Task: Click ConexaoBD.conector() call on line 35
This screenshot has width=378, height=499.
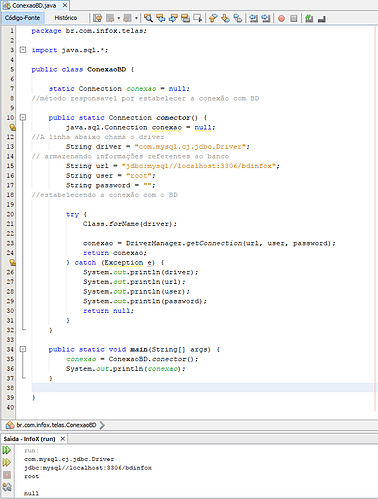Action: tap(153, 359)
